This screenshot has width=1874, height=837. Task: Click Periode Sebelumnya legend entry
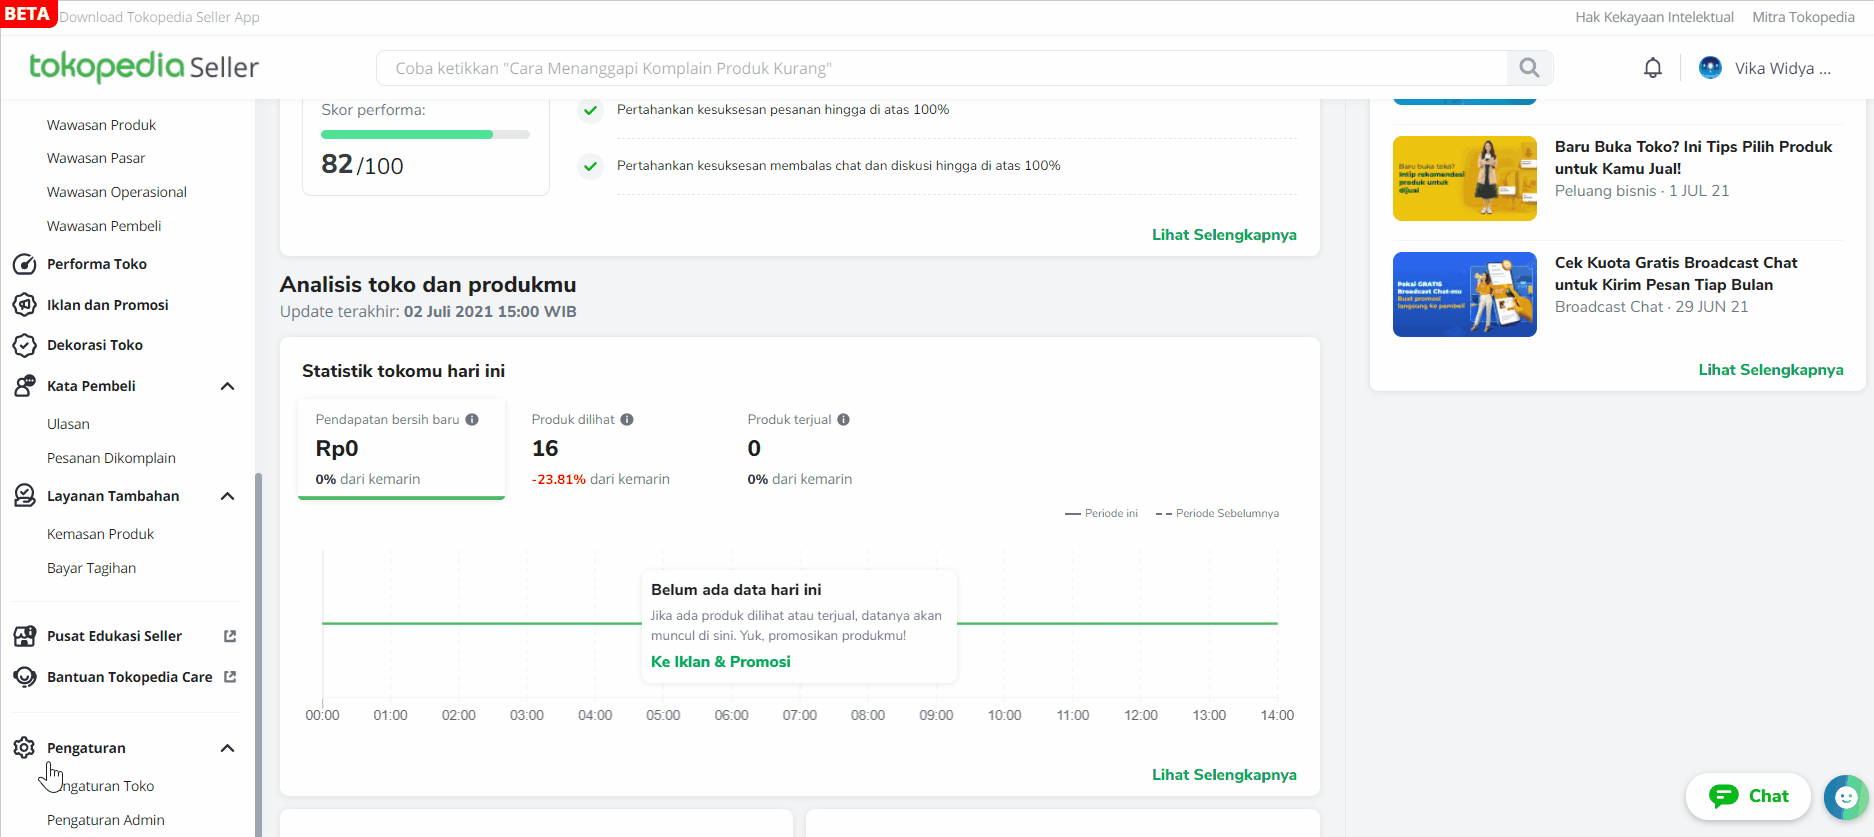click(1217, 513)
